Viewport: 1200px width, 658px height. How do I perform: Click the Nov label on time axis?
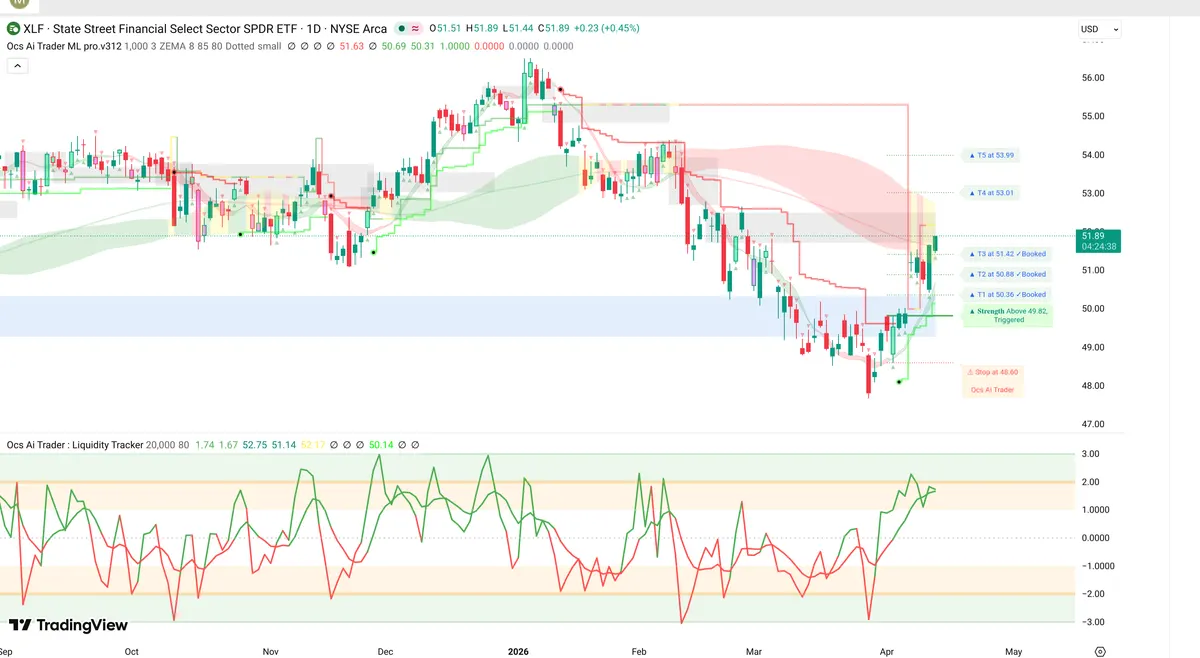coord(271,651)
